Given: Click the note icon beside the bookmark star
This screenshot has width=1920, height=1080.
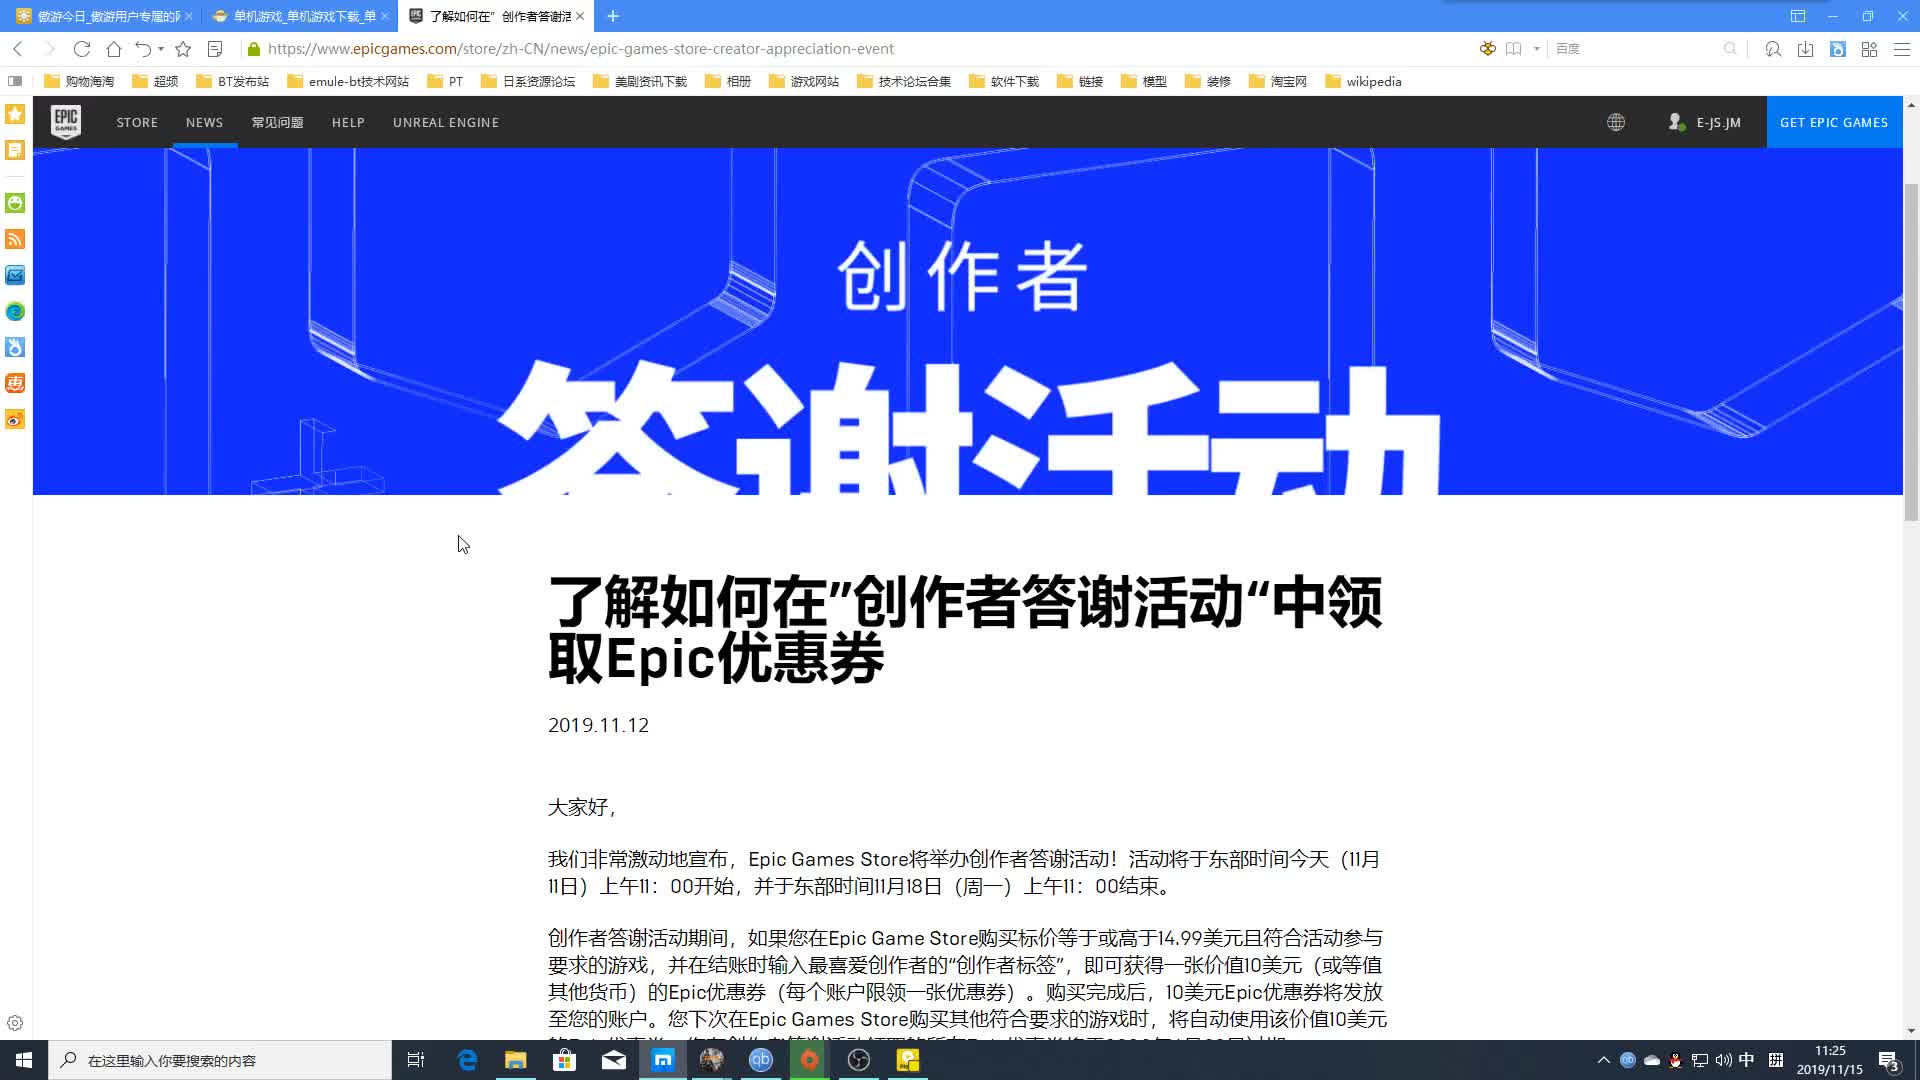Looking at the screenshot, I should (x=214, y=48).
